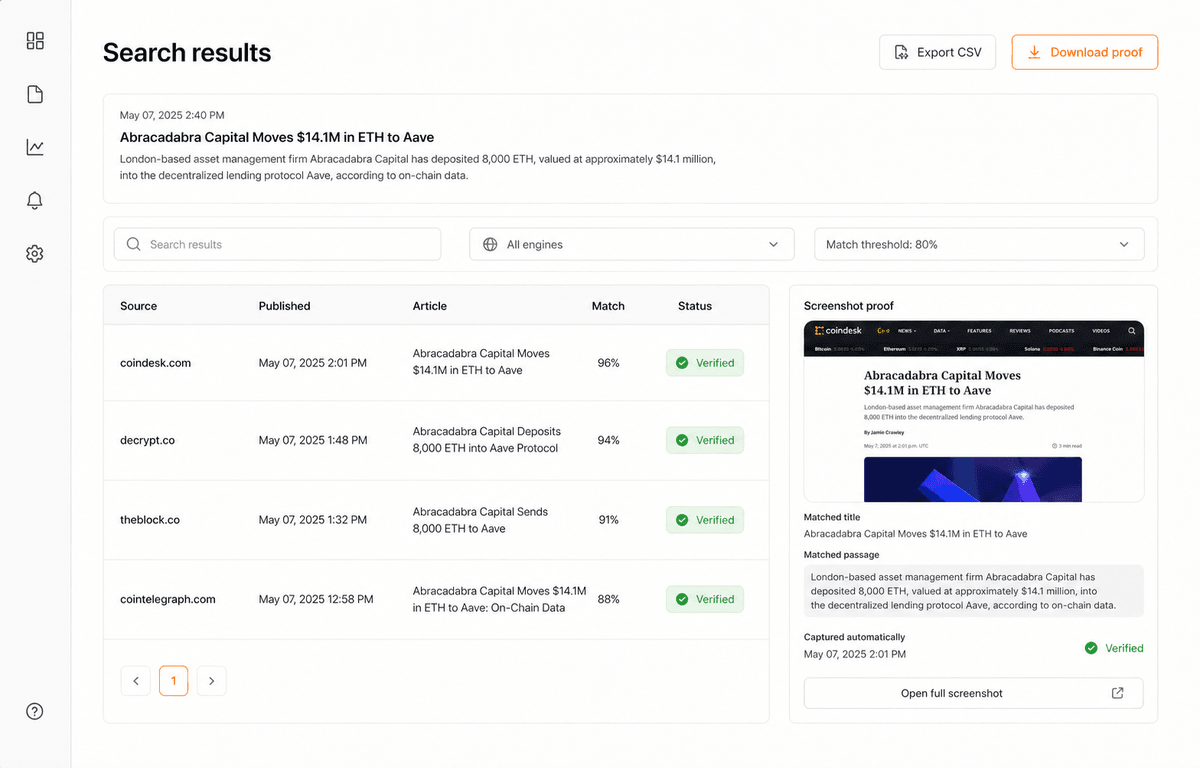Open article 'Abracadabra Capital Sends 8,000 ETH'
Screen dimensions: 1200x768
[480, 520]
